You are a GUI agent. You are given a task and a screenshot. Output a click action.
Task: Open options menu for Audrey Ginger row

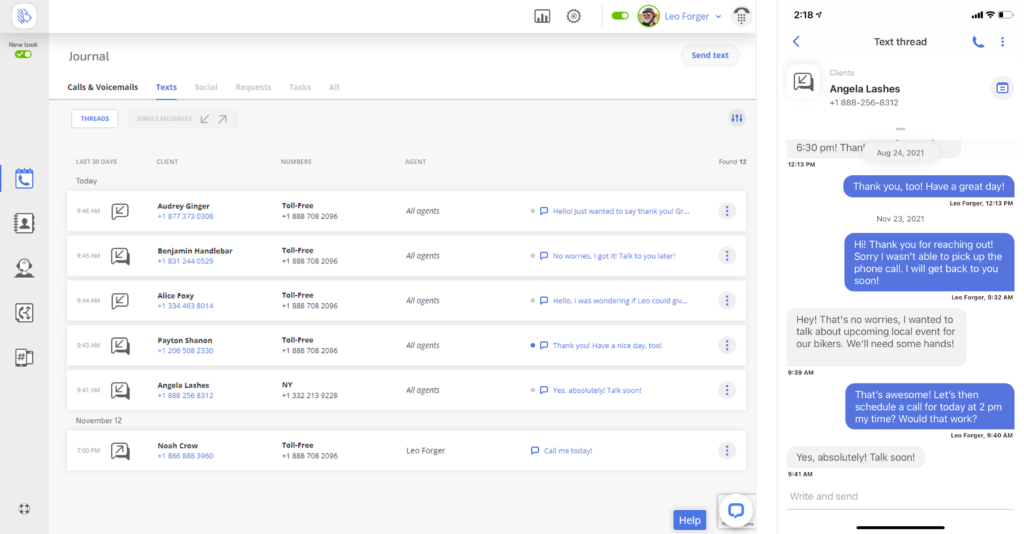tap(727, 211)
